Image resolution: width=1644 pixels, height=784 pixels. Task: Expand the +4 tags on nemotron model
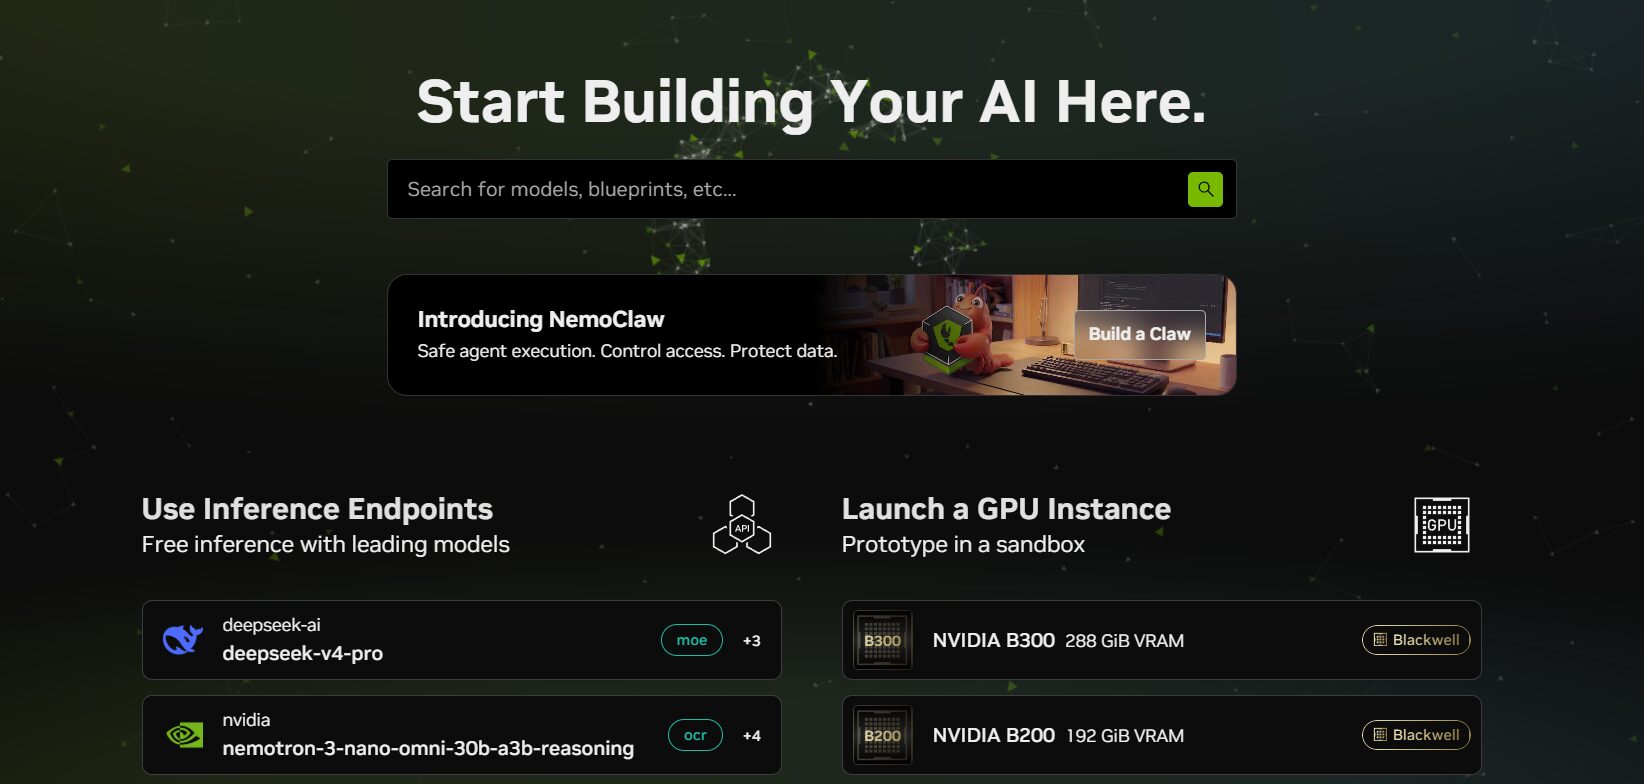pos(752,736)
